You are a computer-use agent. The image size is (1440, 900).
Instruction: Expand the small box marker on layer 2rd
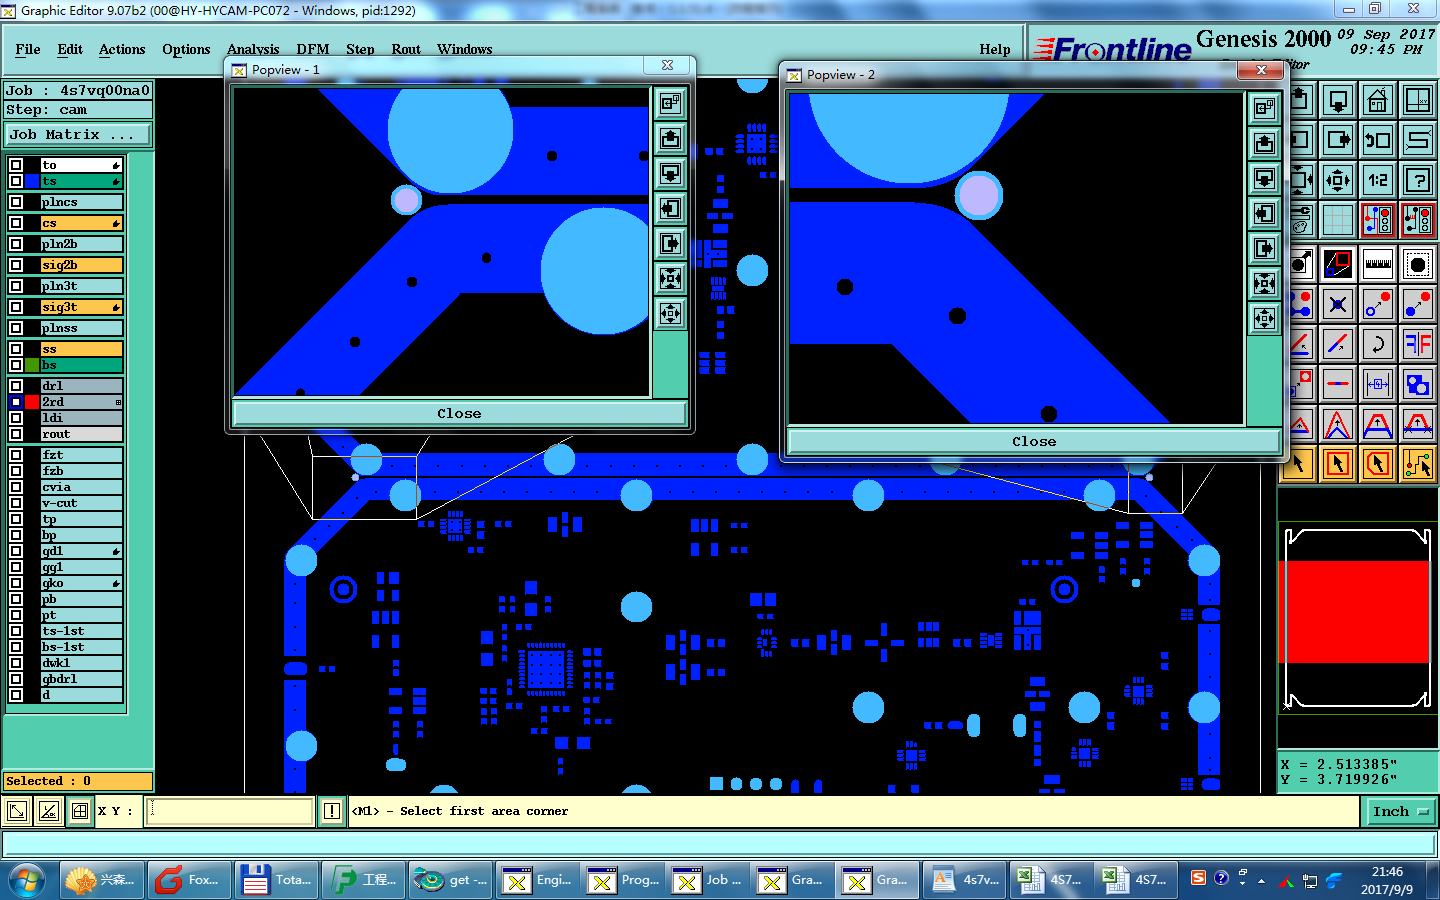[118, 402]
